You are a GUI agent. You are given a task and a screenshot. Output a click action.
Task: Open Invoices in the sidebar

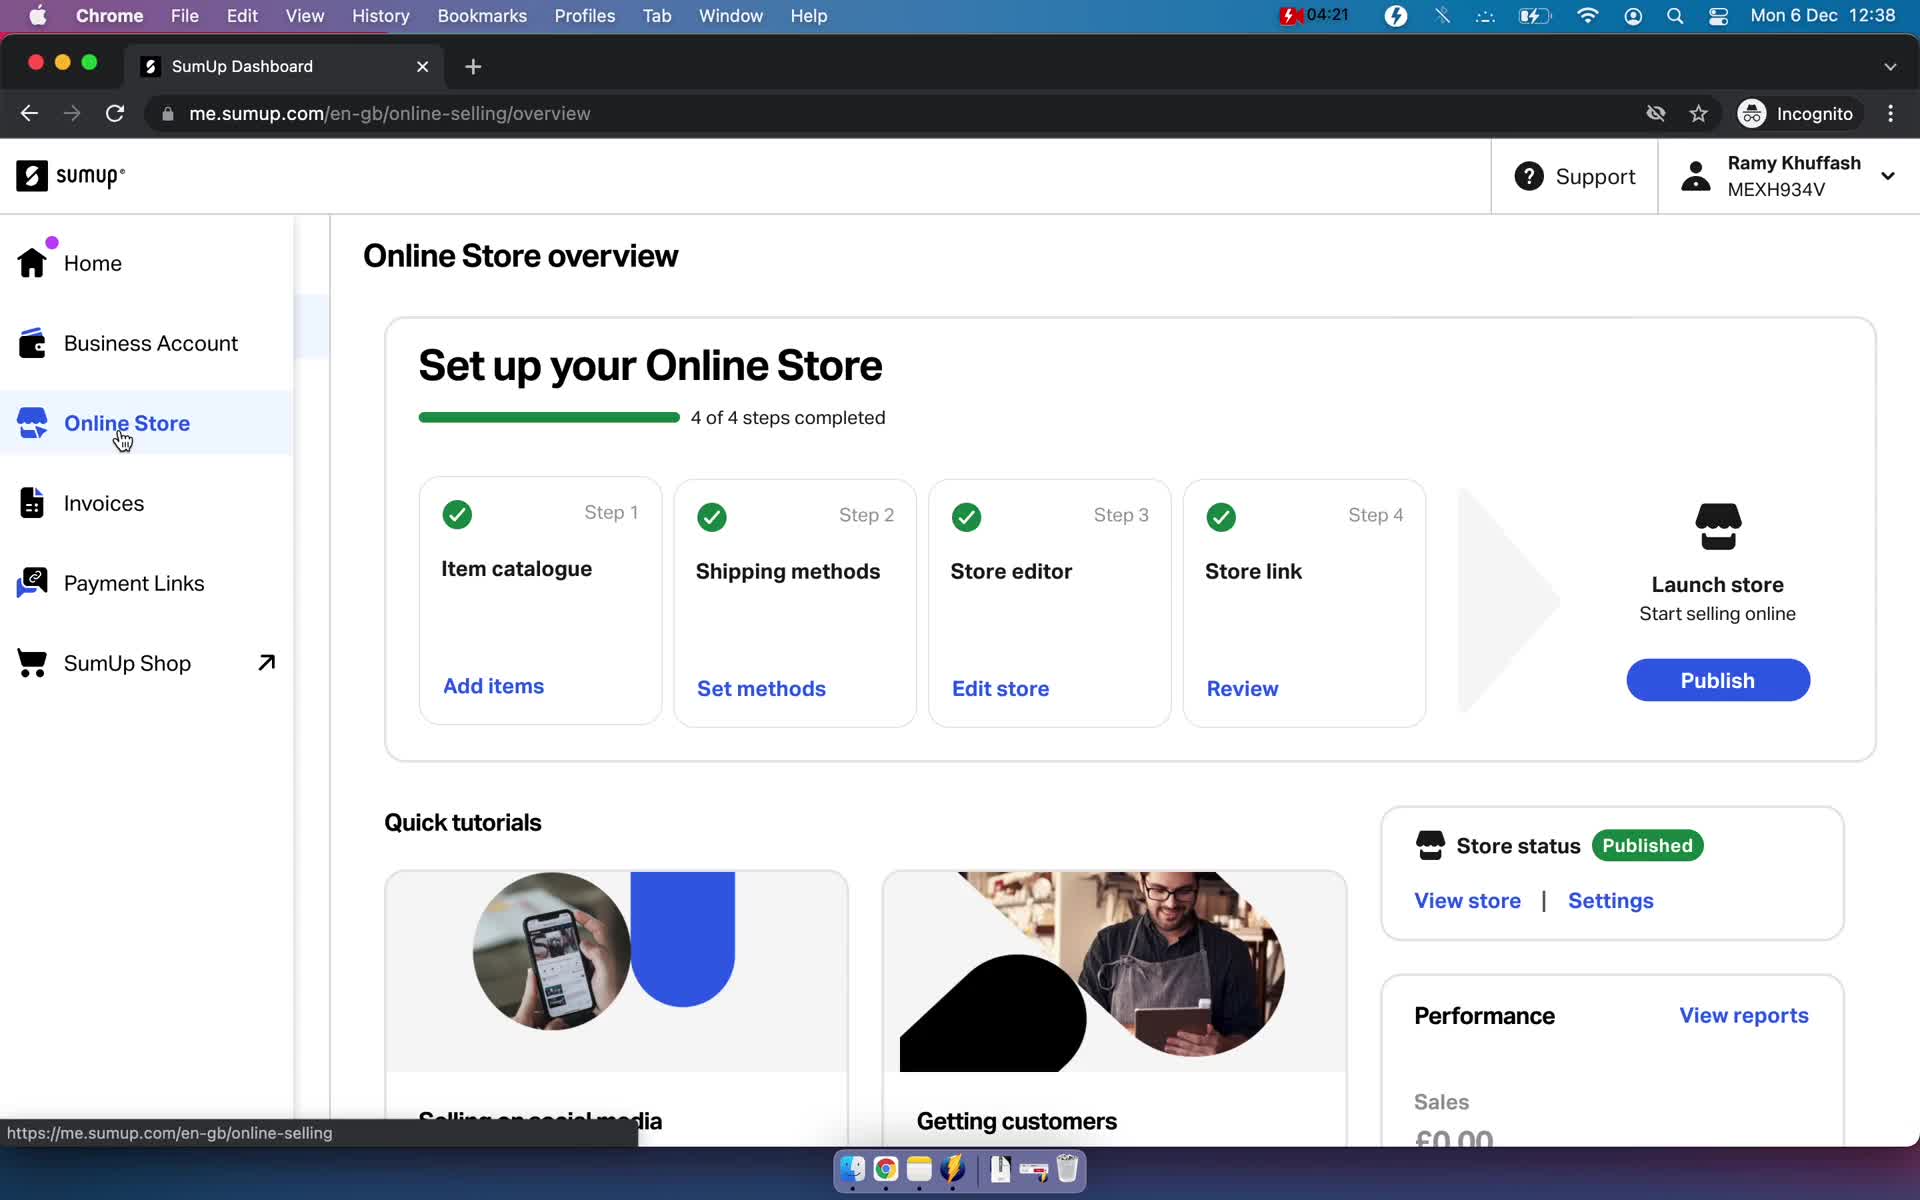pyautogui.click(x=104, y=503)
